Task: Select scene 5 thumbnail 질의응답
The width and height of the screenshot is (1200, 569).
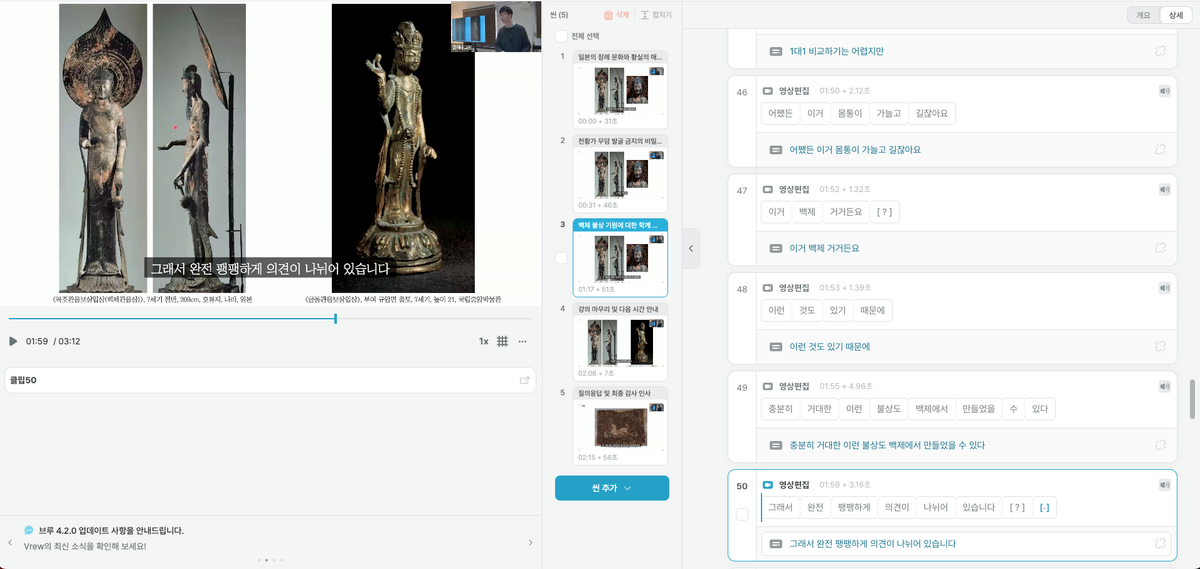Action: [x=620, y=426]
